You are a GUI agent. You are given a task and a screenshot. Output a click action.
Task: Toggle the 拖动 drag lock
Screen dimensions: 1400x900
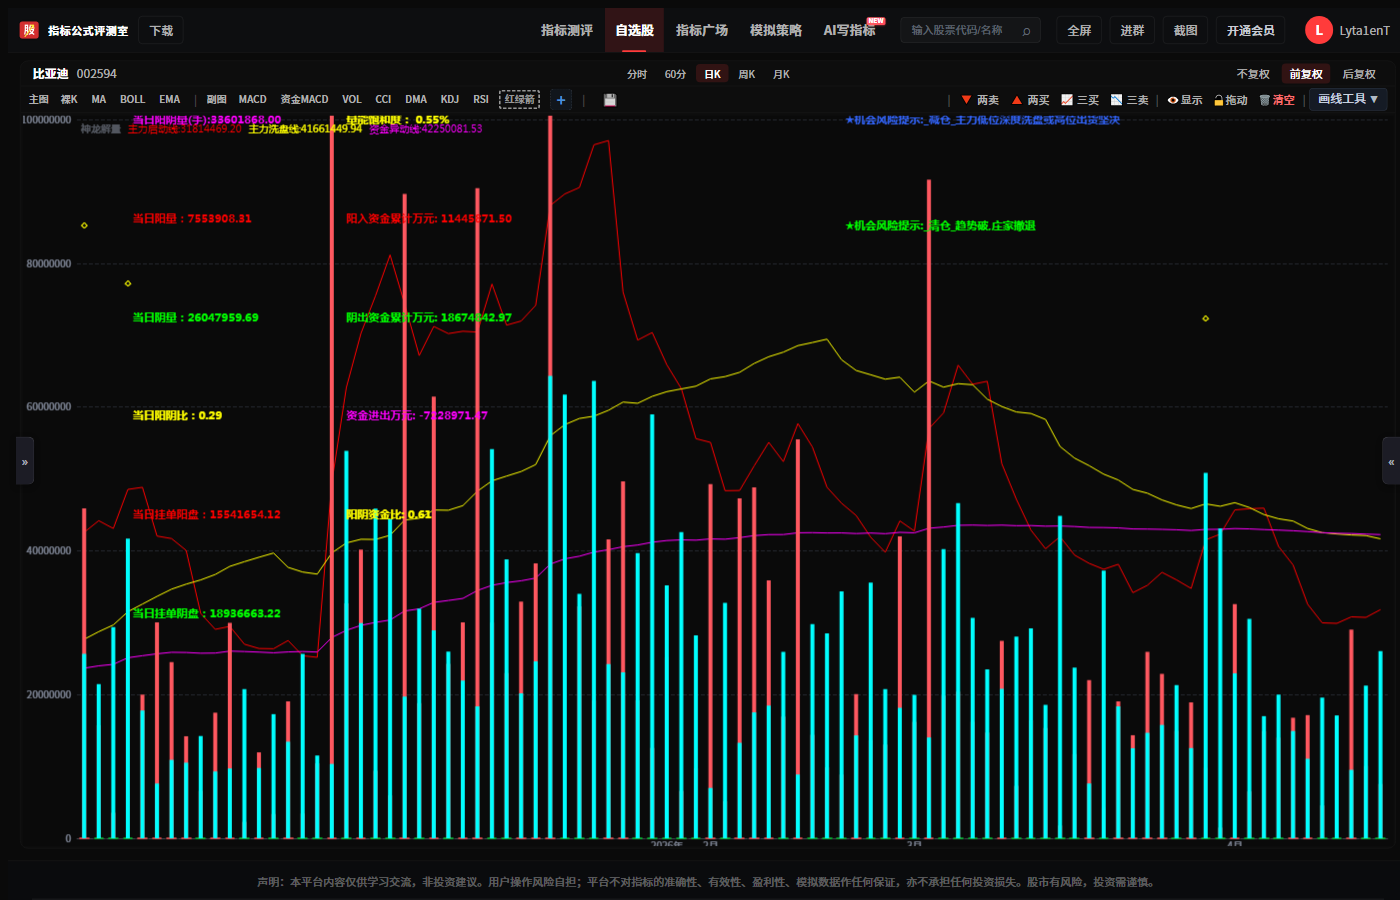(1231, 100)
